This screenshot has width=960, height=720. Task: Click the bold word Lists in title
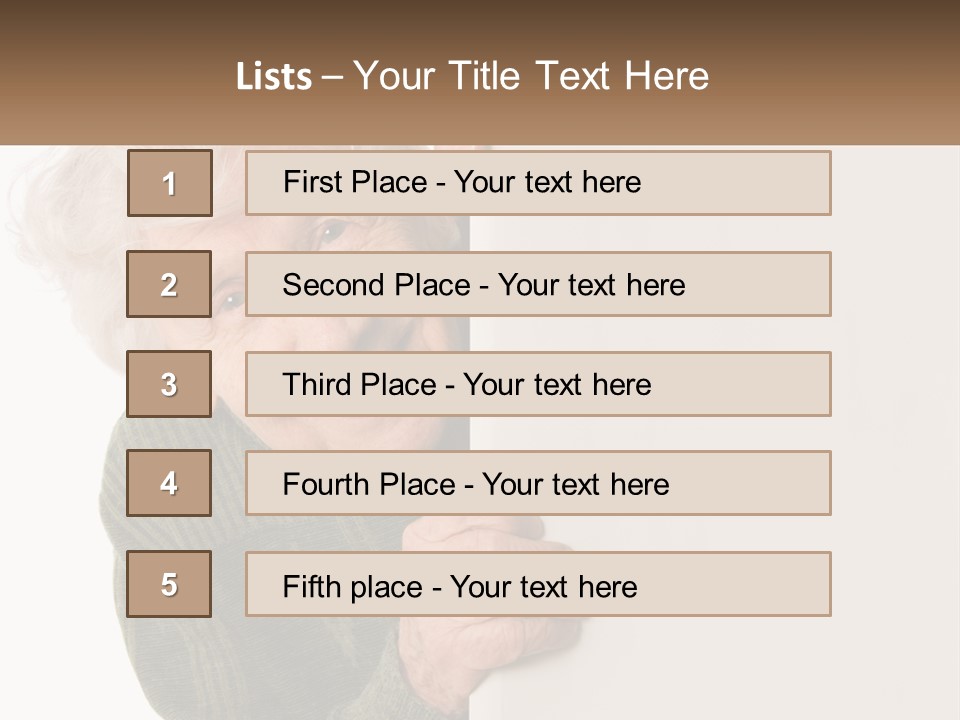coord(274,77)
